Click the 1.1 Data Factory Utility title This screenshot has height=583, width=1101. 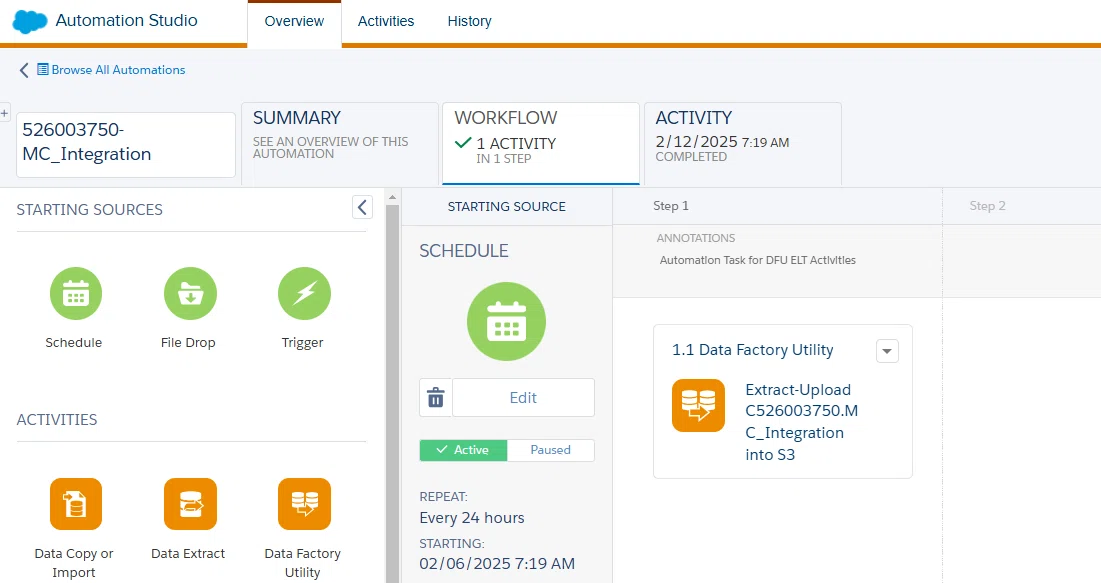click(x=753, y=350)
